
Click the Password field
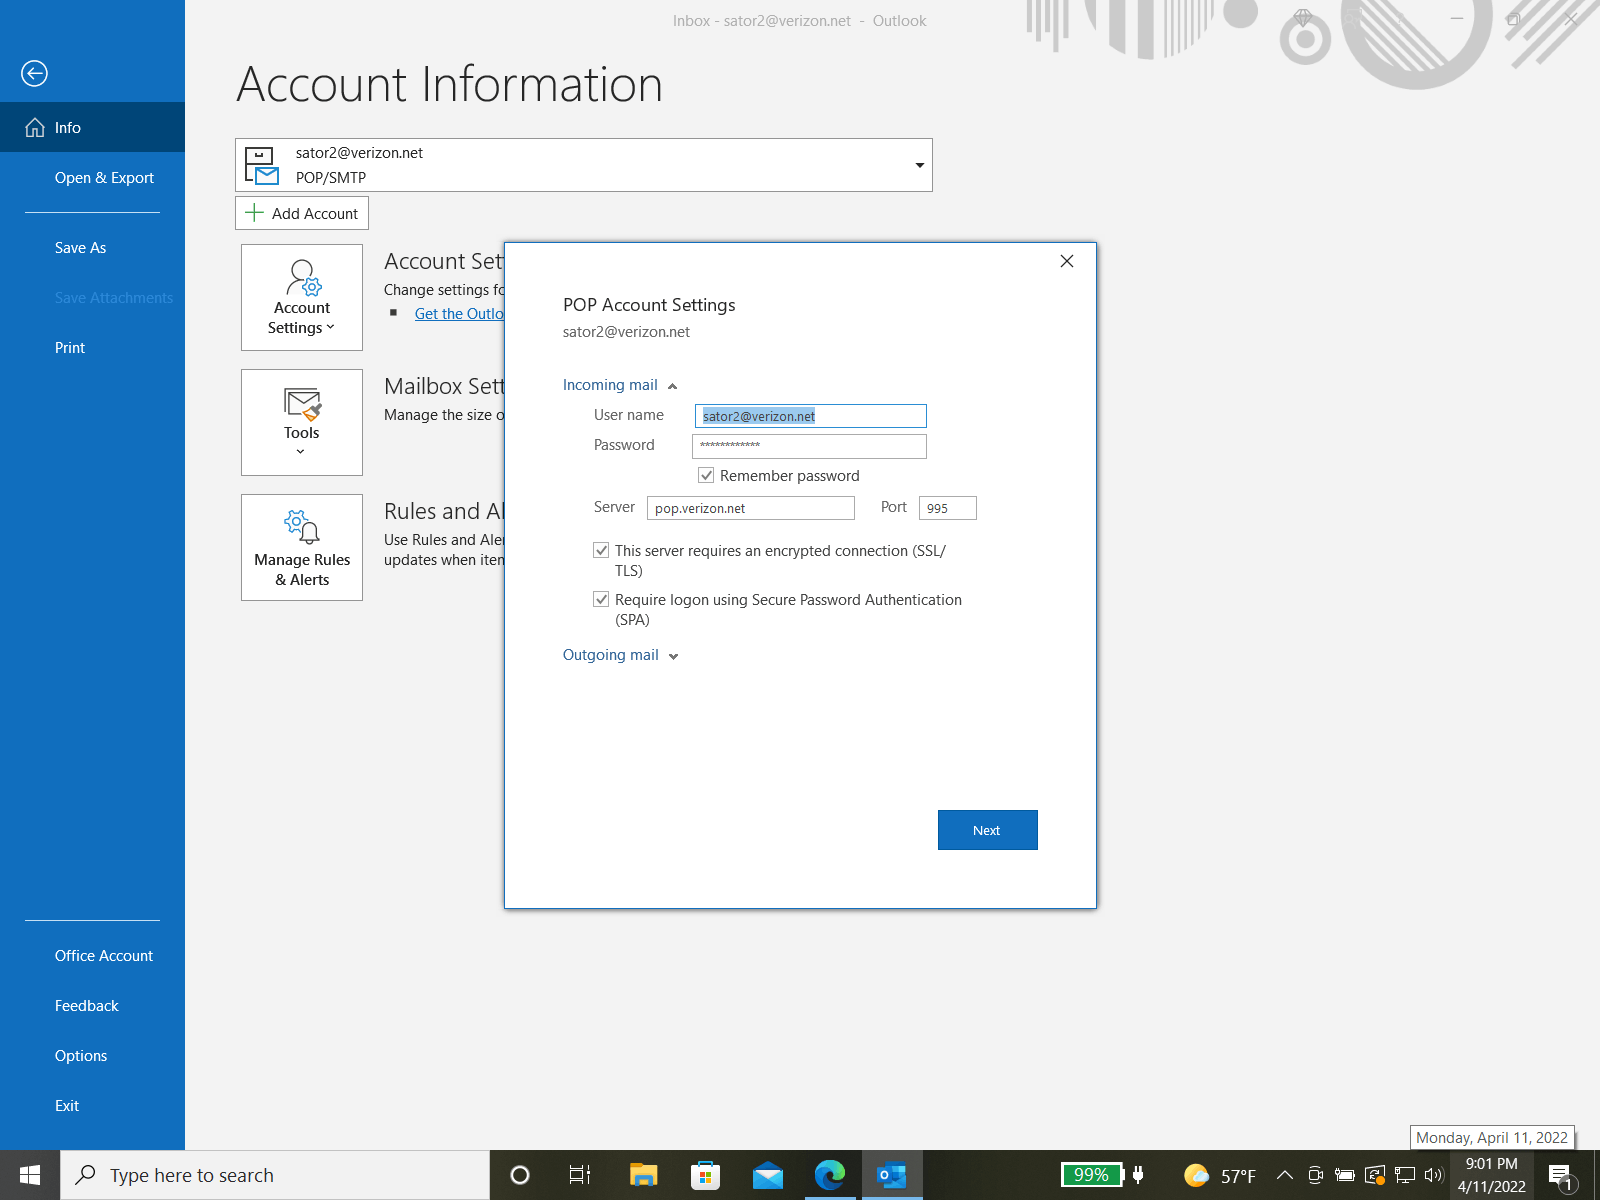[810, 446]
